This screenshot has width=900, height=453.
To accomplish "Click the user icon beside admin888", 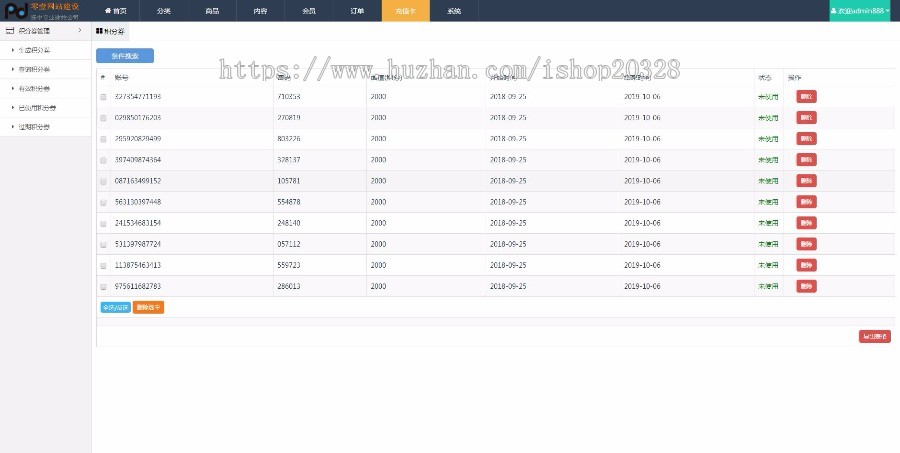I will pos(833,10).
